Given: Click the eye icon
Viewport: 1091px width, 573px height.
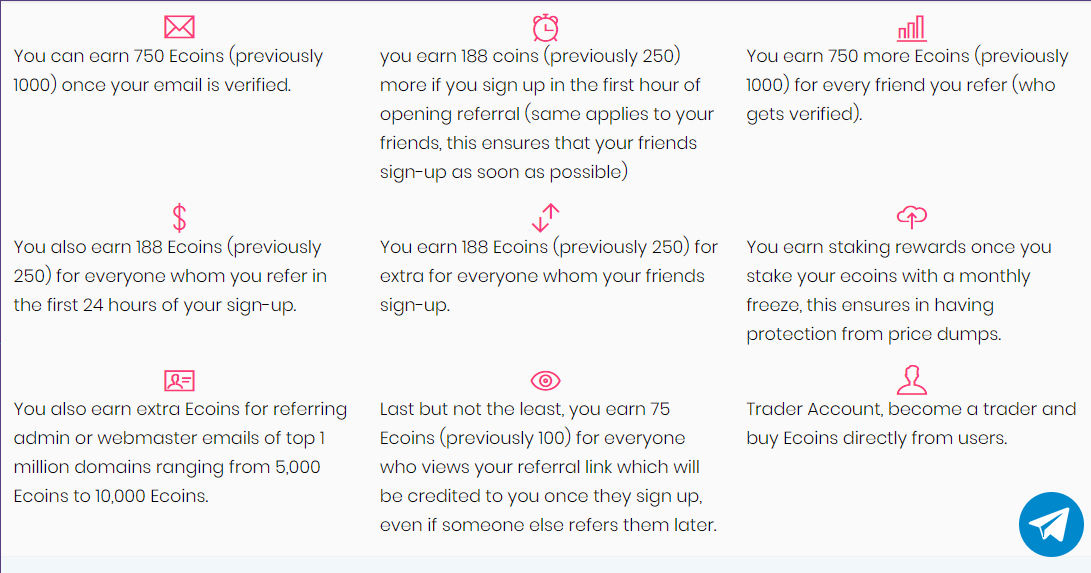Looking at the screenshot, I should pyautogui.click(x=546, y=380).
